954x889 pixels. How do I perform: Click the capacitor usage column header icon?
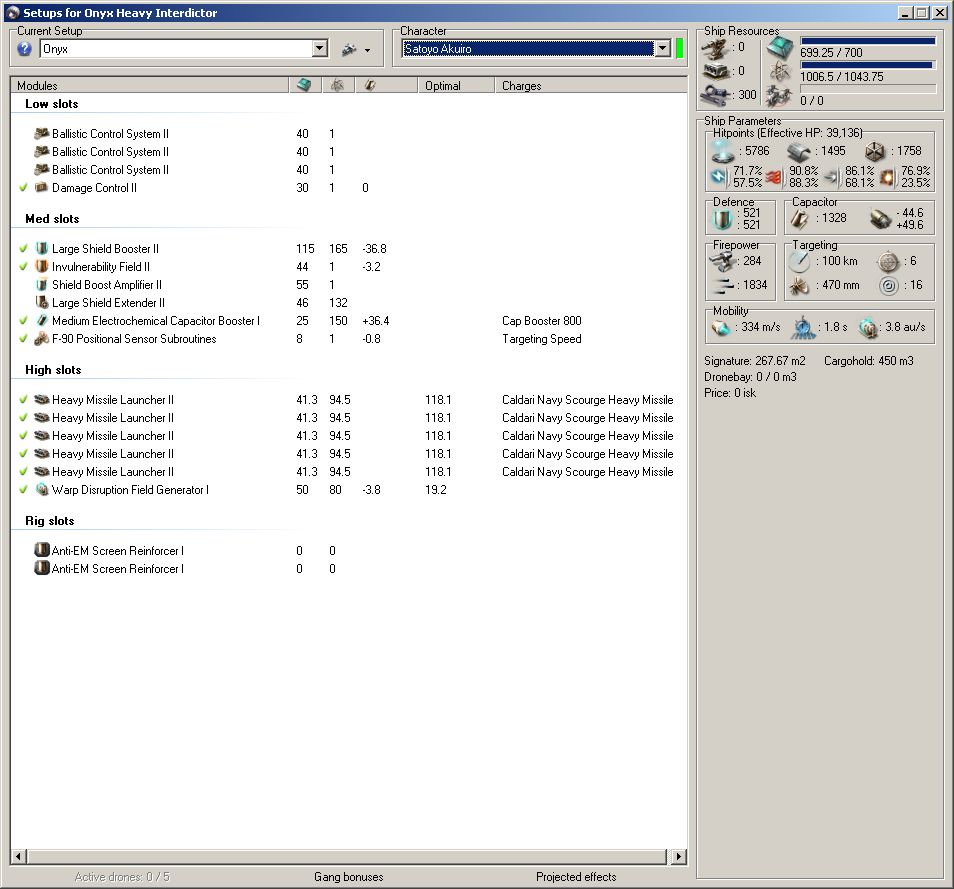(x=370, y=86)
